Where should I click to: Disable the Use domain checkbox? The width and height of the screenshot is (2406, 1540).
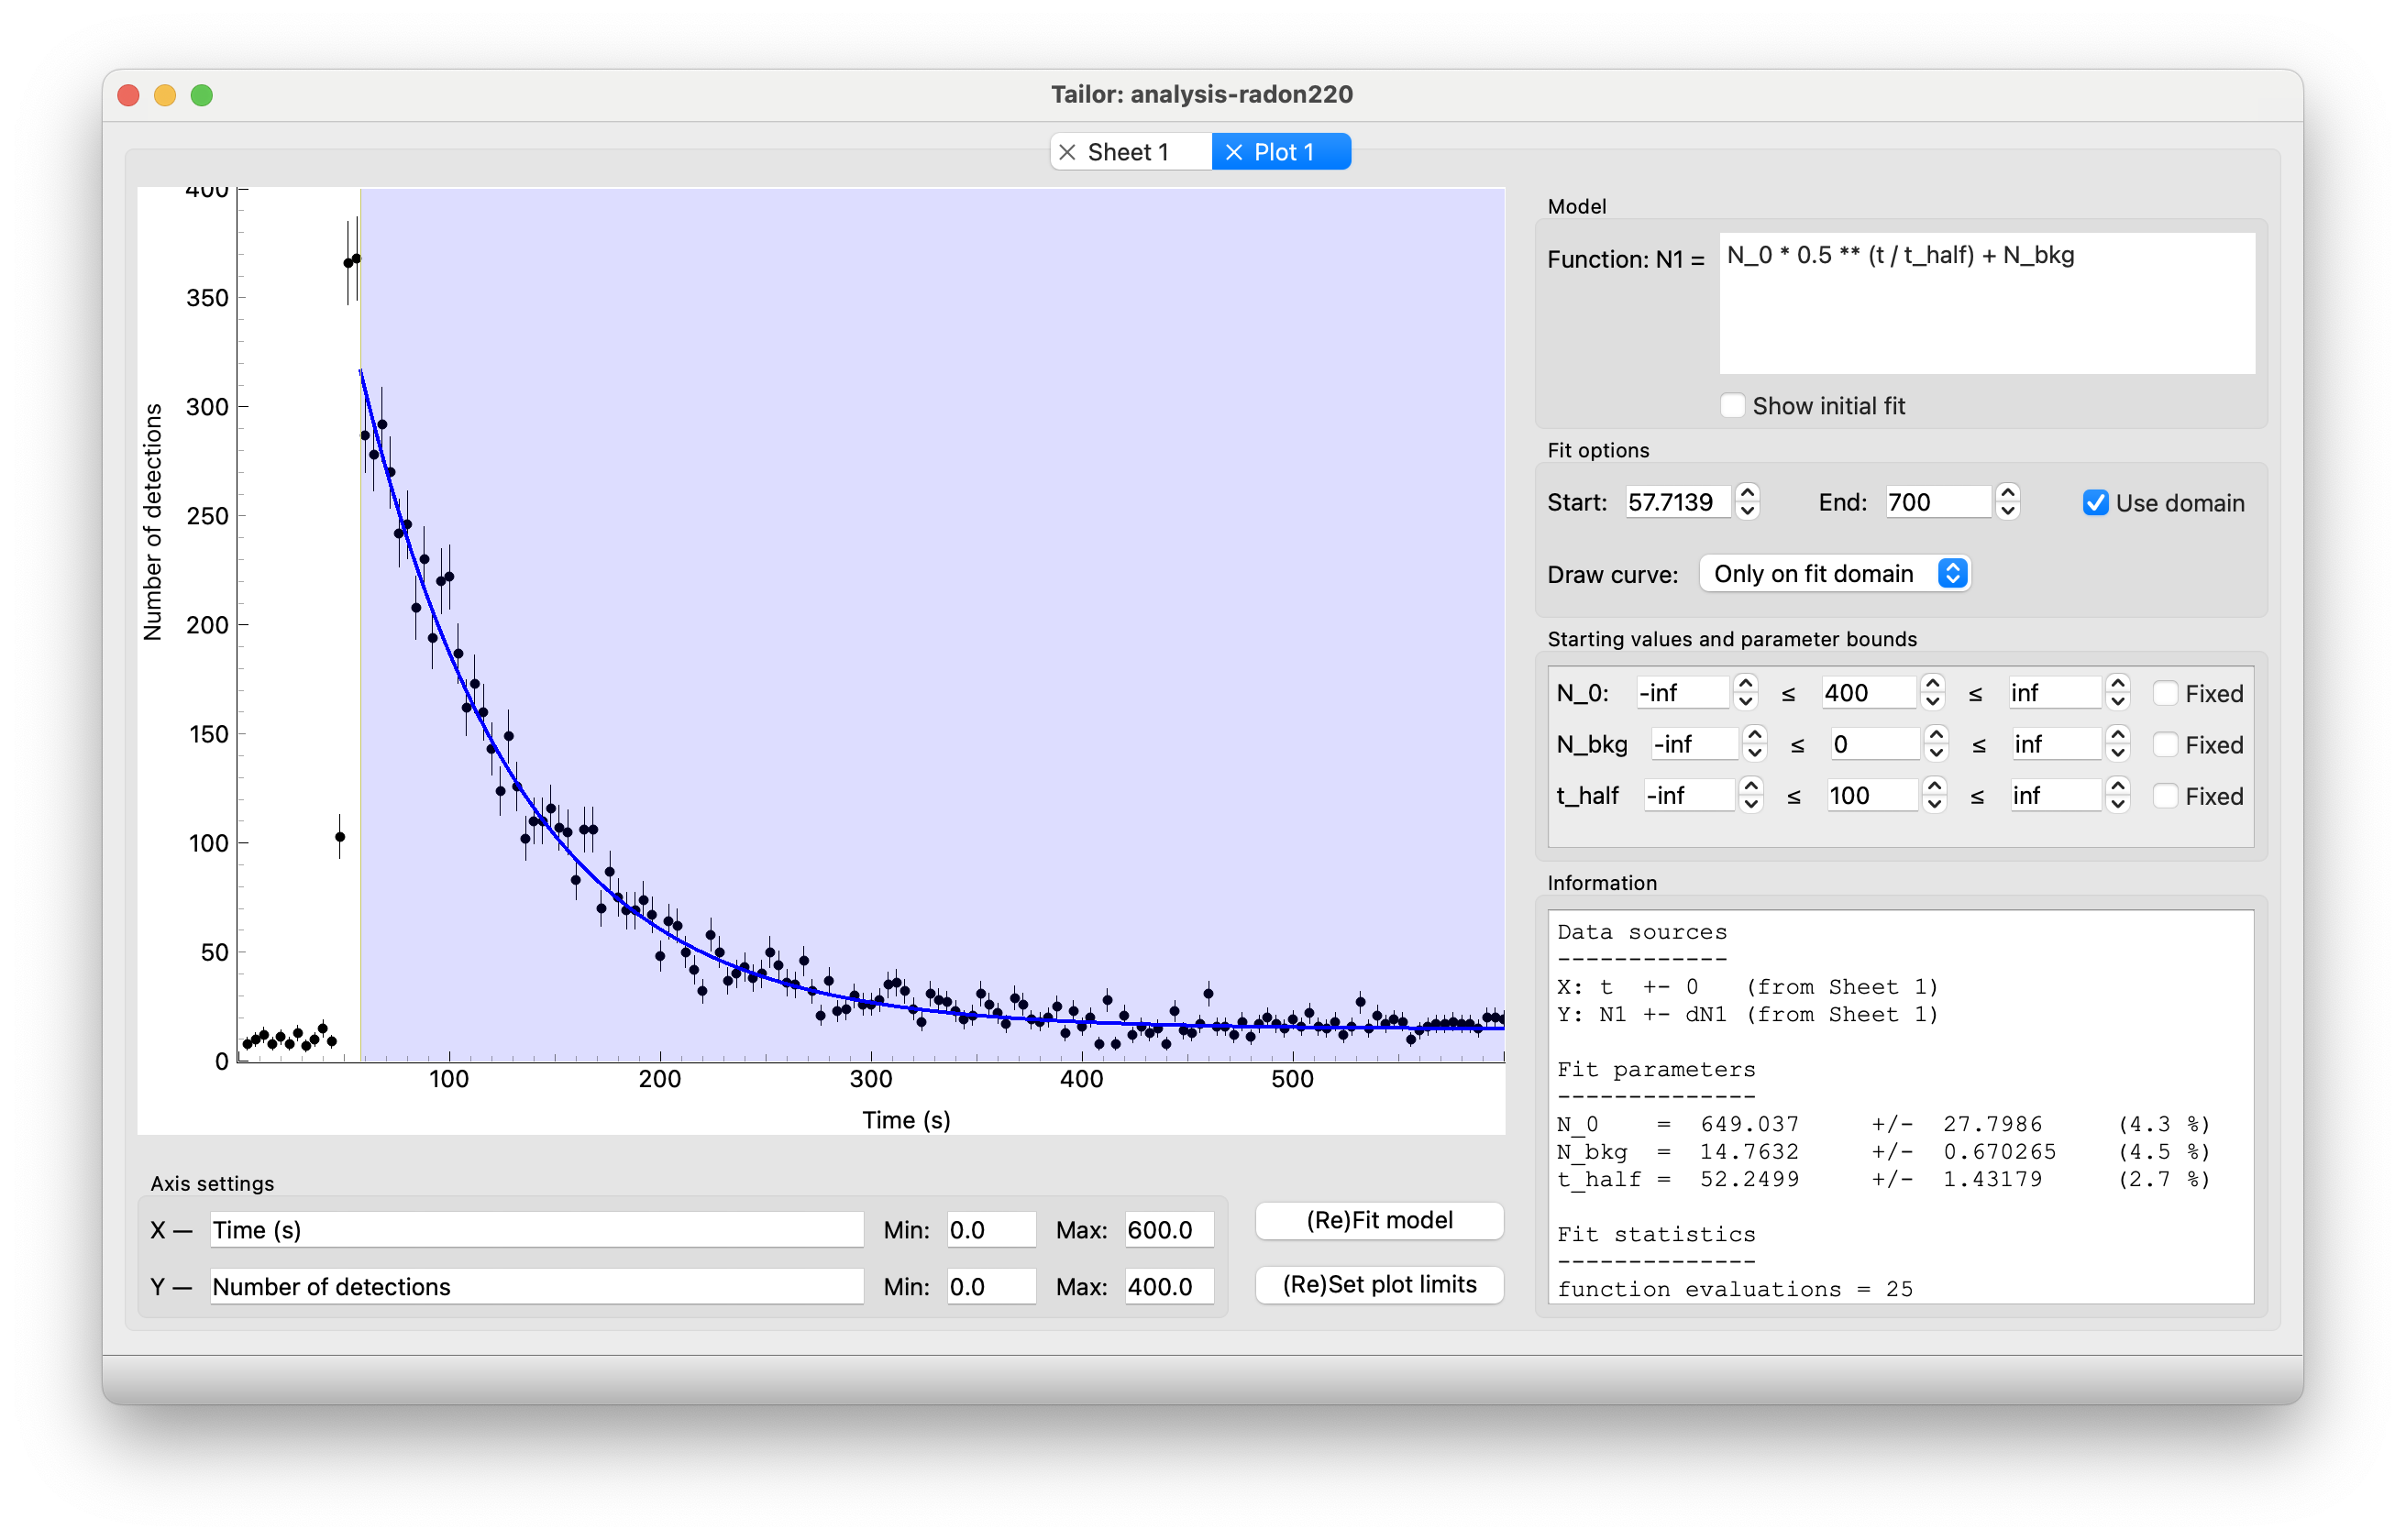[x=2096, y=503]
